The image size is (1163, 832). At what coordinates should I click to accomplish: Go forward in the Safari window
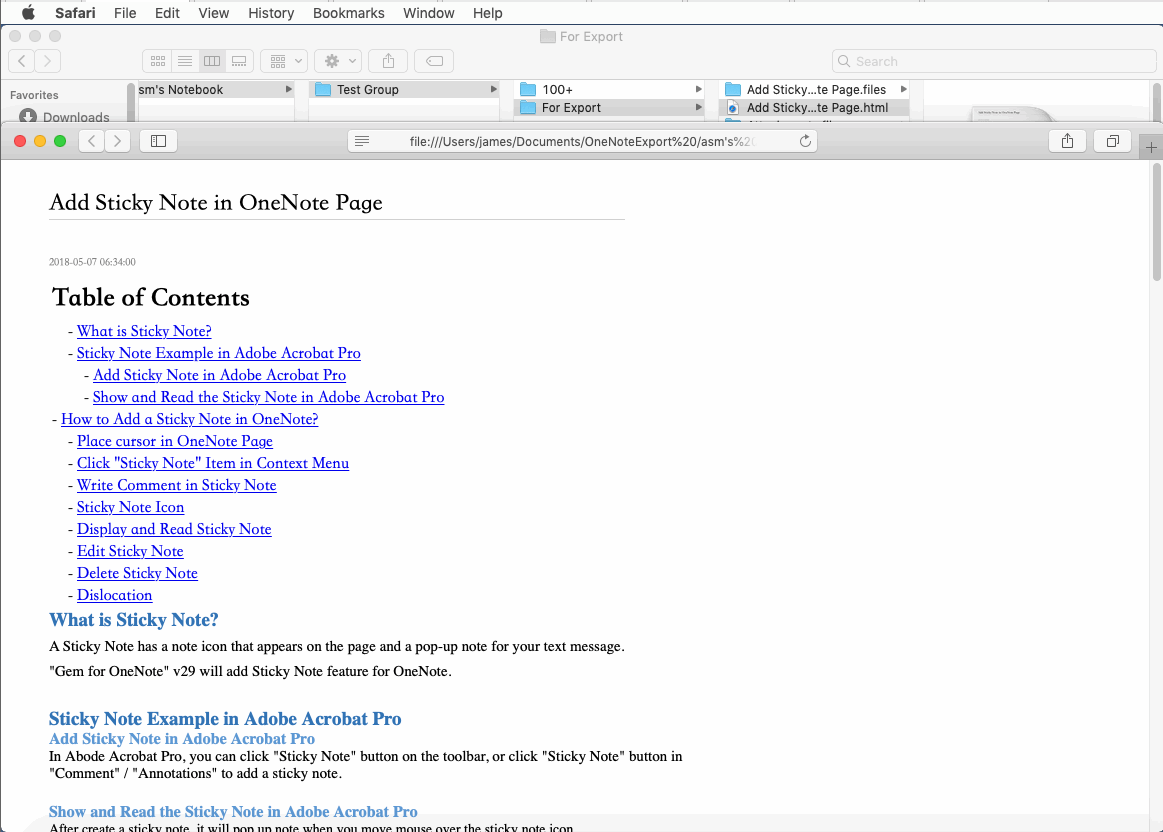[117, 141]
